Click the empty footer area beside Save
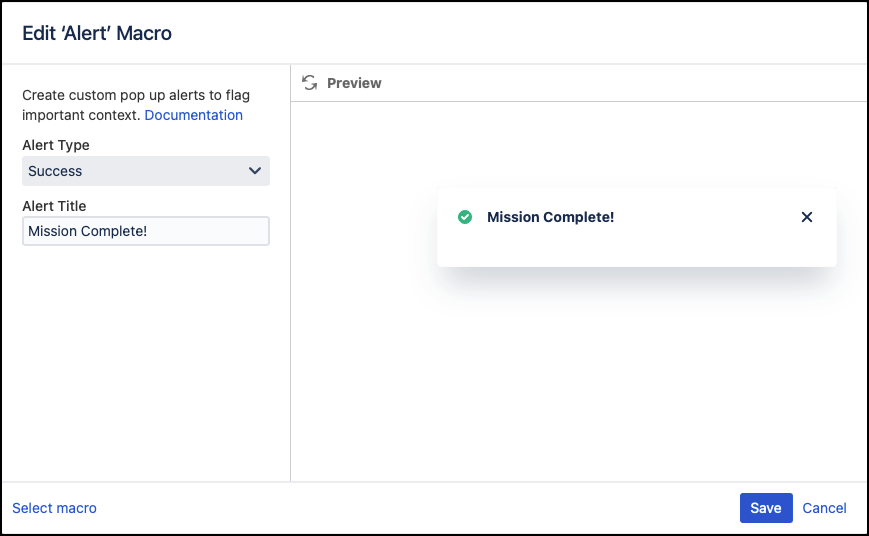Viewport: 869px width, 536px height. point(416,508)
